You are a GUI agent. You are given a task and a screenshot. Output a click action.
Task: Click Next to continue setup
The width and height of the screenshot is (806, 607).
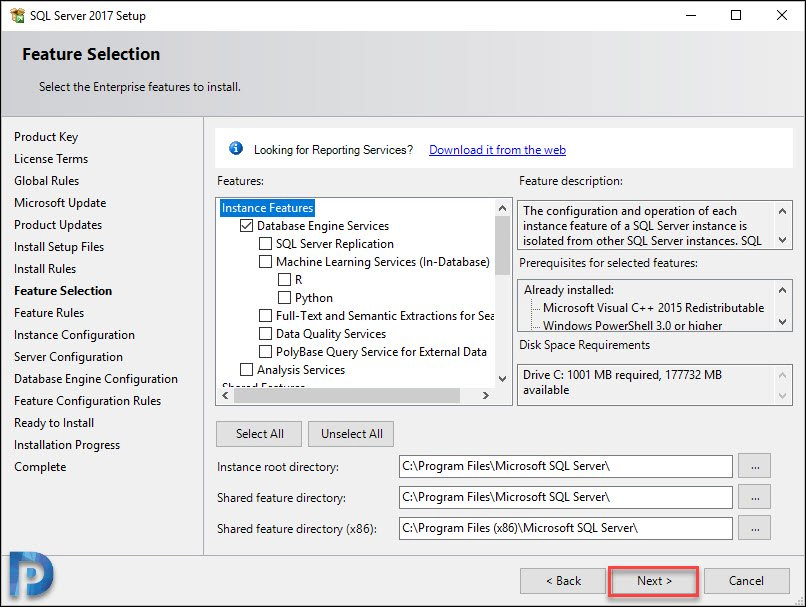pyautogui.click(x=654, y=581)
